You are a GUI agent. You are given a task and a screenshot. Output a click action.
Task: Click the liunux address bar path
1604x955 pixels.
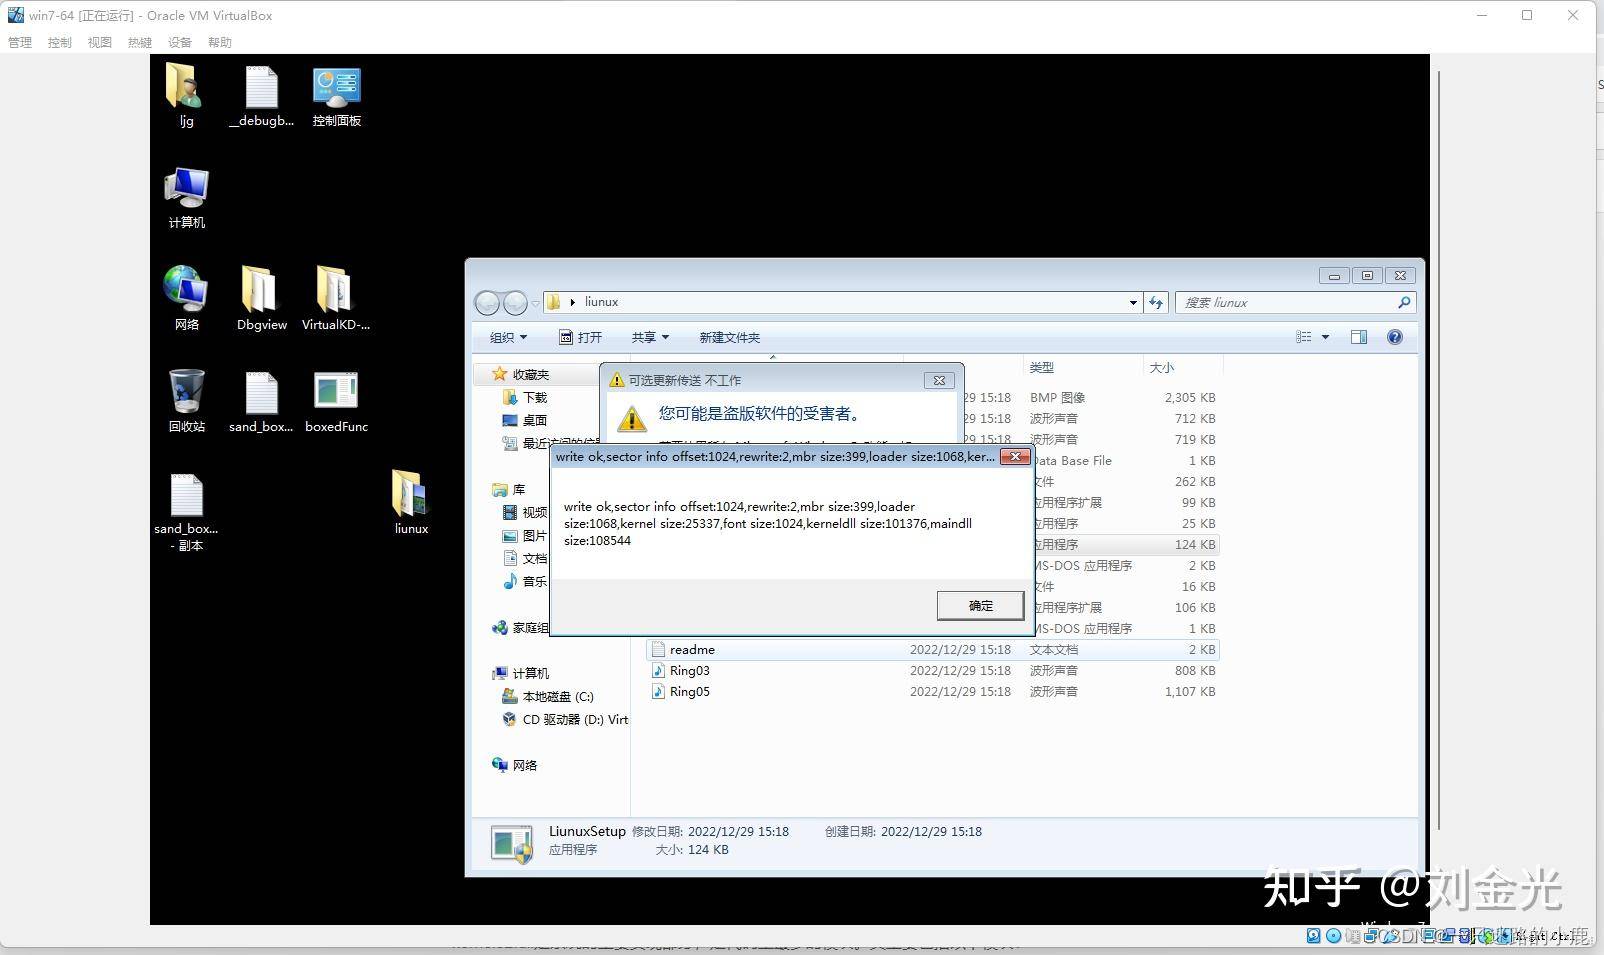click(601, 302)
